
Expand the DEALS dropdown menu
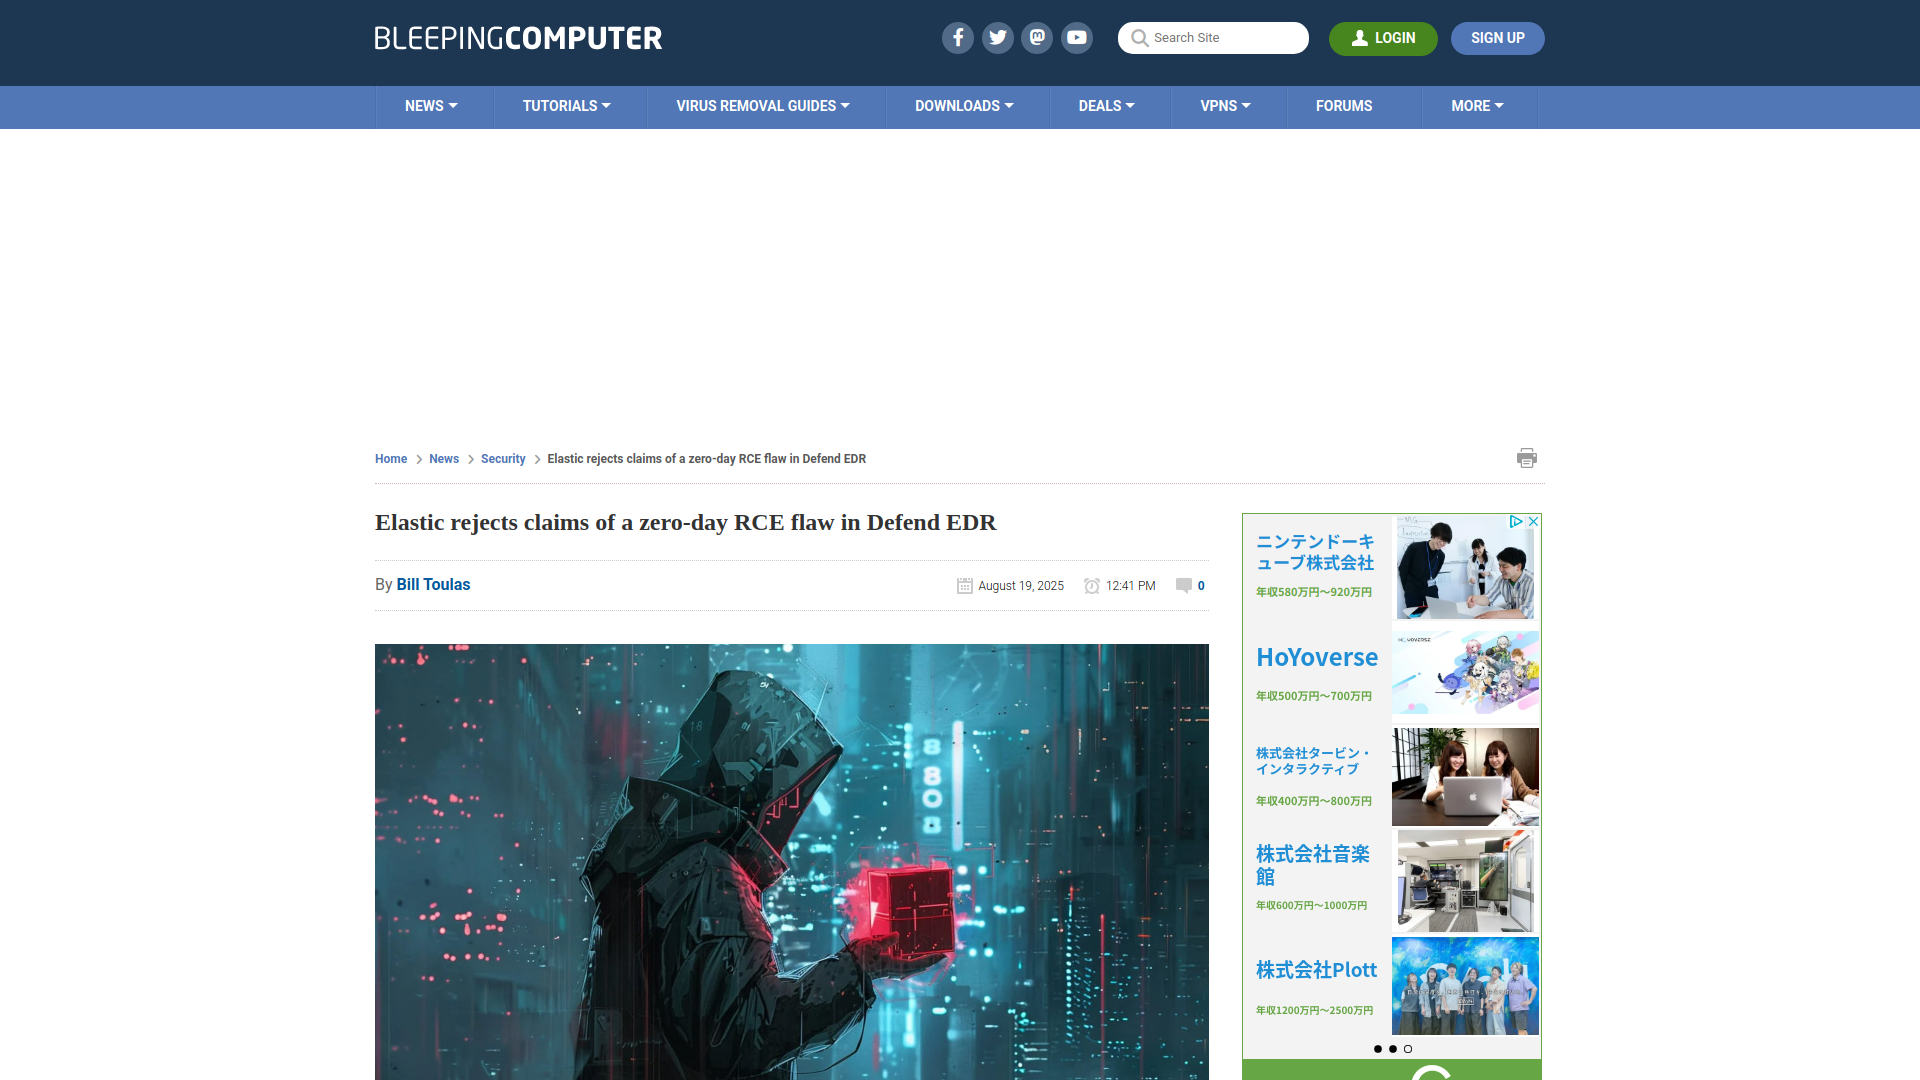pyautogui.click(x=1106, y=106)
